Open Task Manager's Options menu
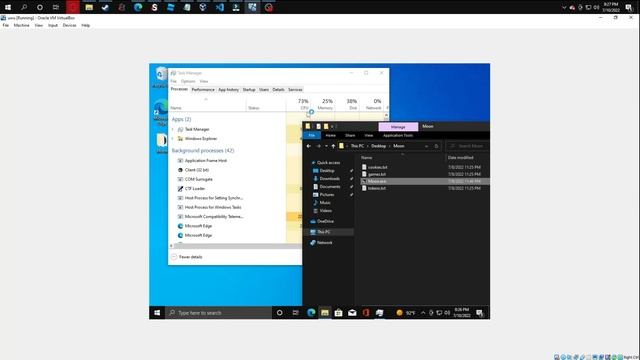The image size is (640, 360). pyautogui.click(x=188, y=81)
